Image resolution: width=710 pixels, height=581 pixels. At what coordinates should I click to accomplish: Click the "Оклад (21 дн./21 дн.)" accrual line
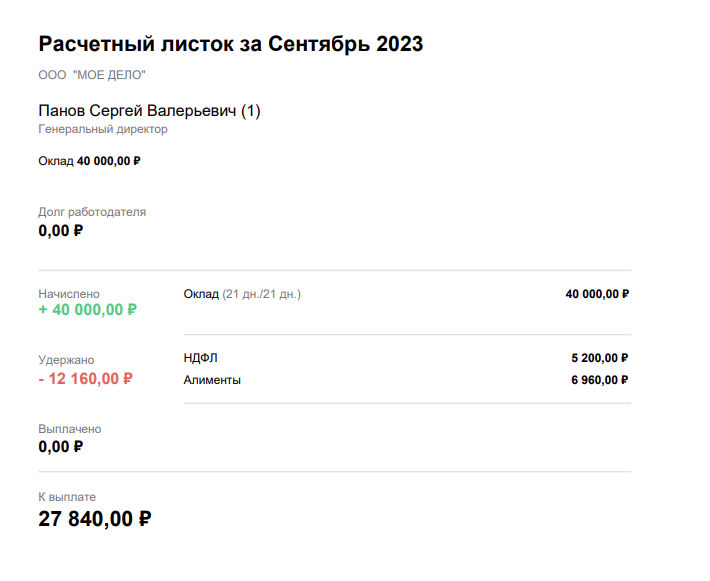pyautogui.click(x=242, y=294)
